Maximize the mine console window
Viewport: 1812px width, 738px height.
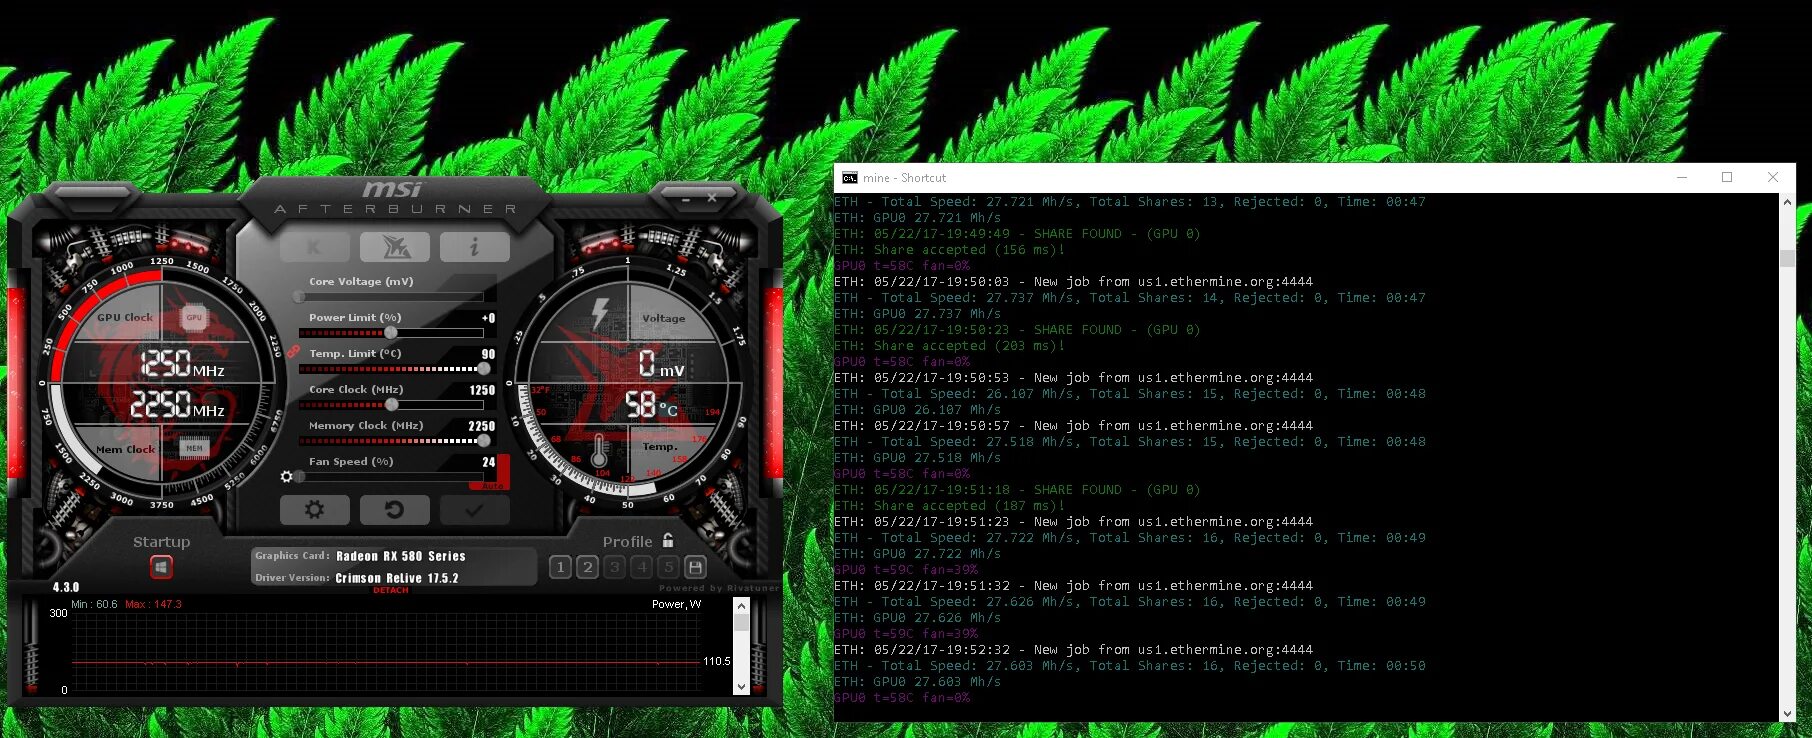[x=1727, y=177]
